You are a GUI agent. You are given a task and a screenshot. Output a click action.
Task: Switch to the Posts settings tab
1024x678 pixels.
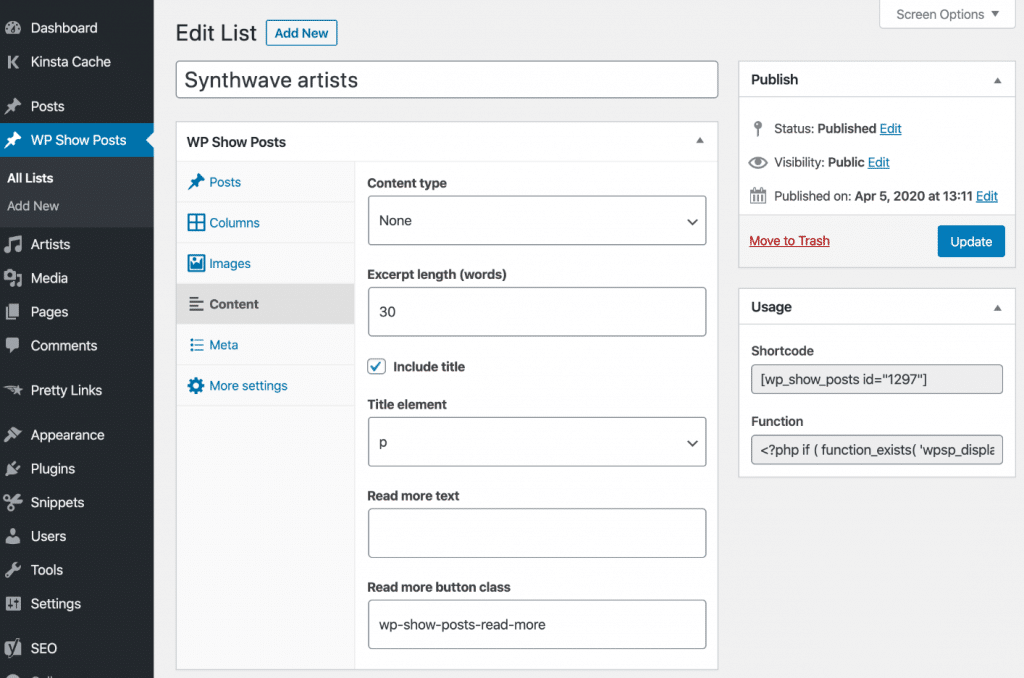[x=265, y=182]
